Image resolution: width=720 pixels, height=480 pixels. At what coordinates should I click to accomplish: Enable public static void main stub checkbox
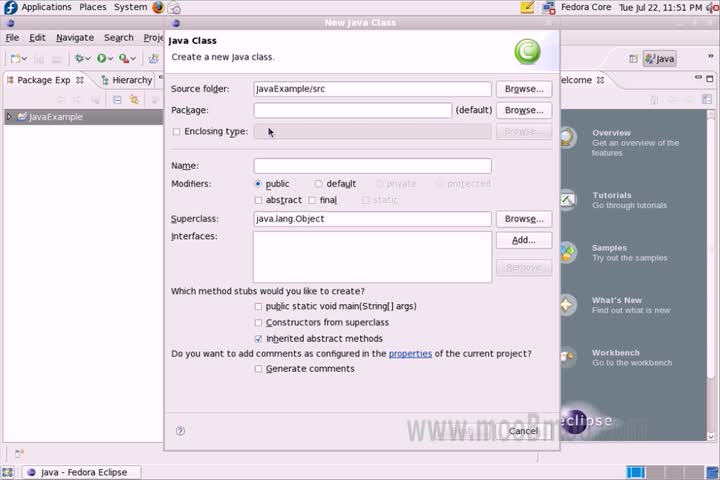258,306
